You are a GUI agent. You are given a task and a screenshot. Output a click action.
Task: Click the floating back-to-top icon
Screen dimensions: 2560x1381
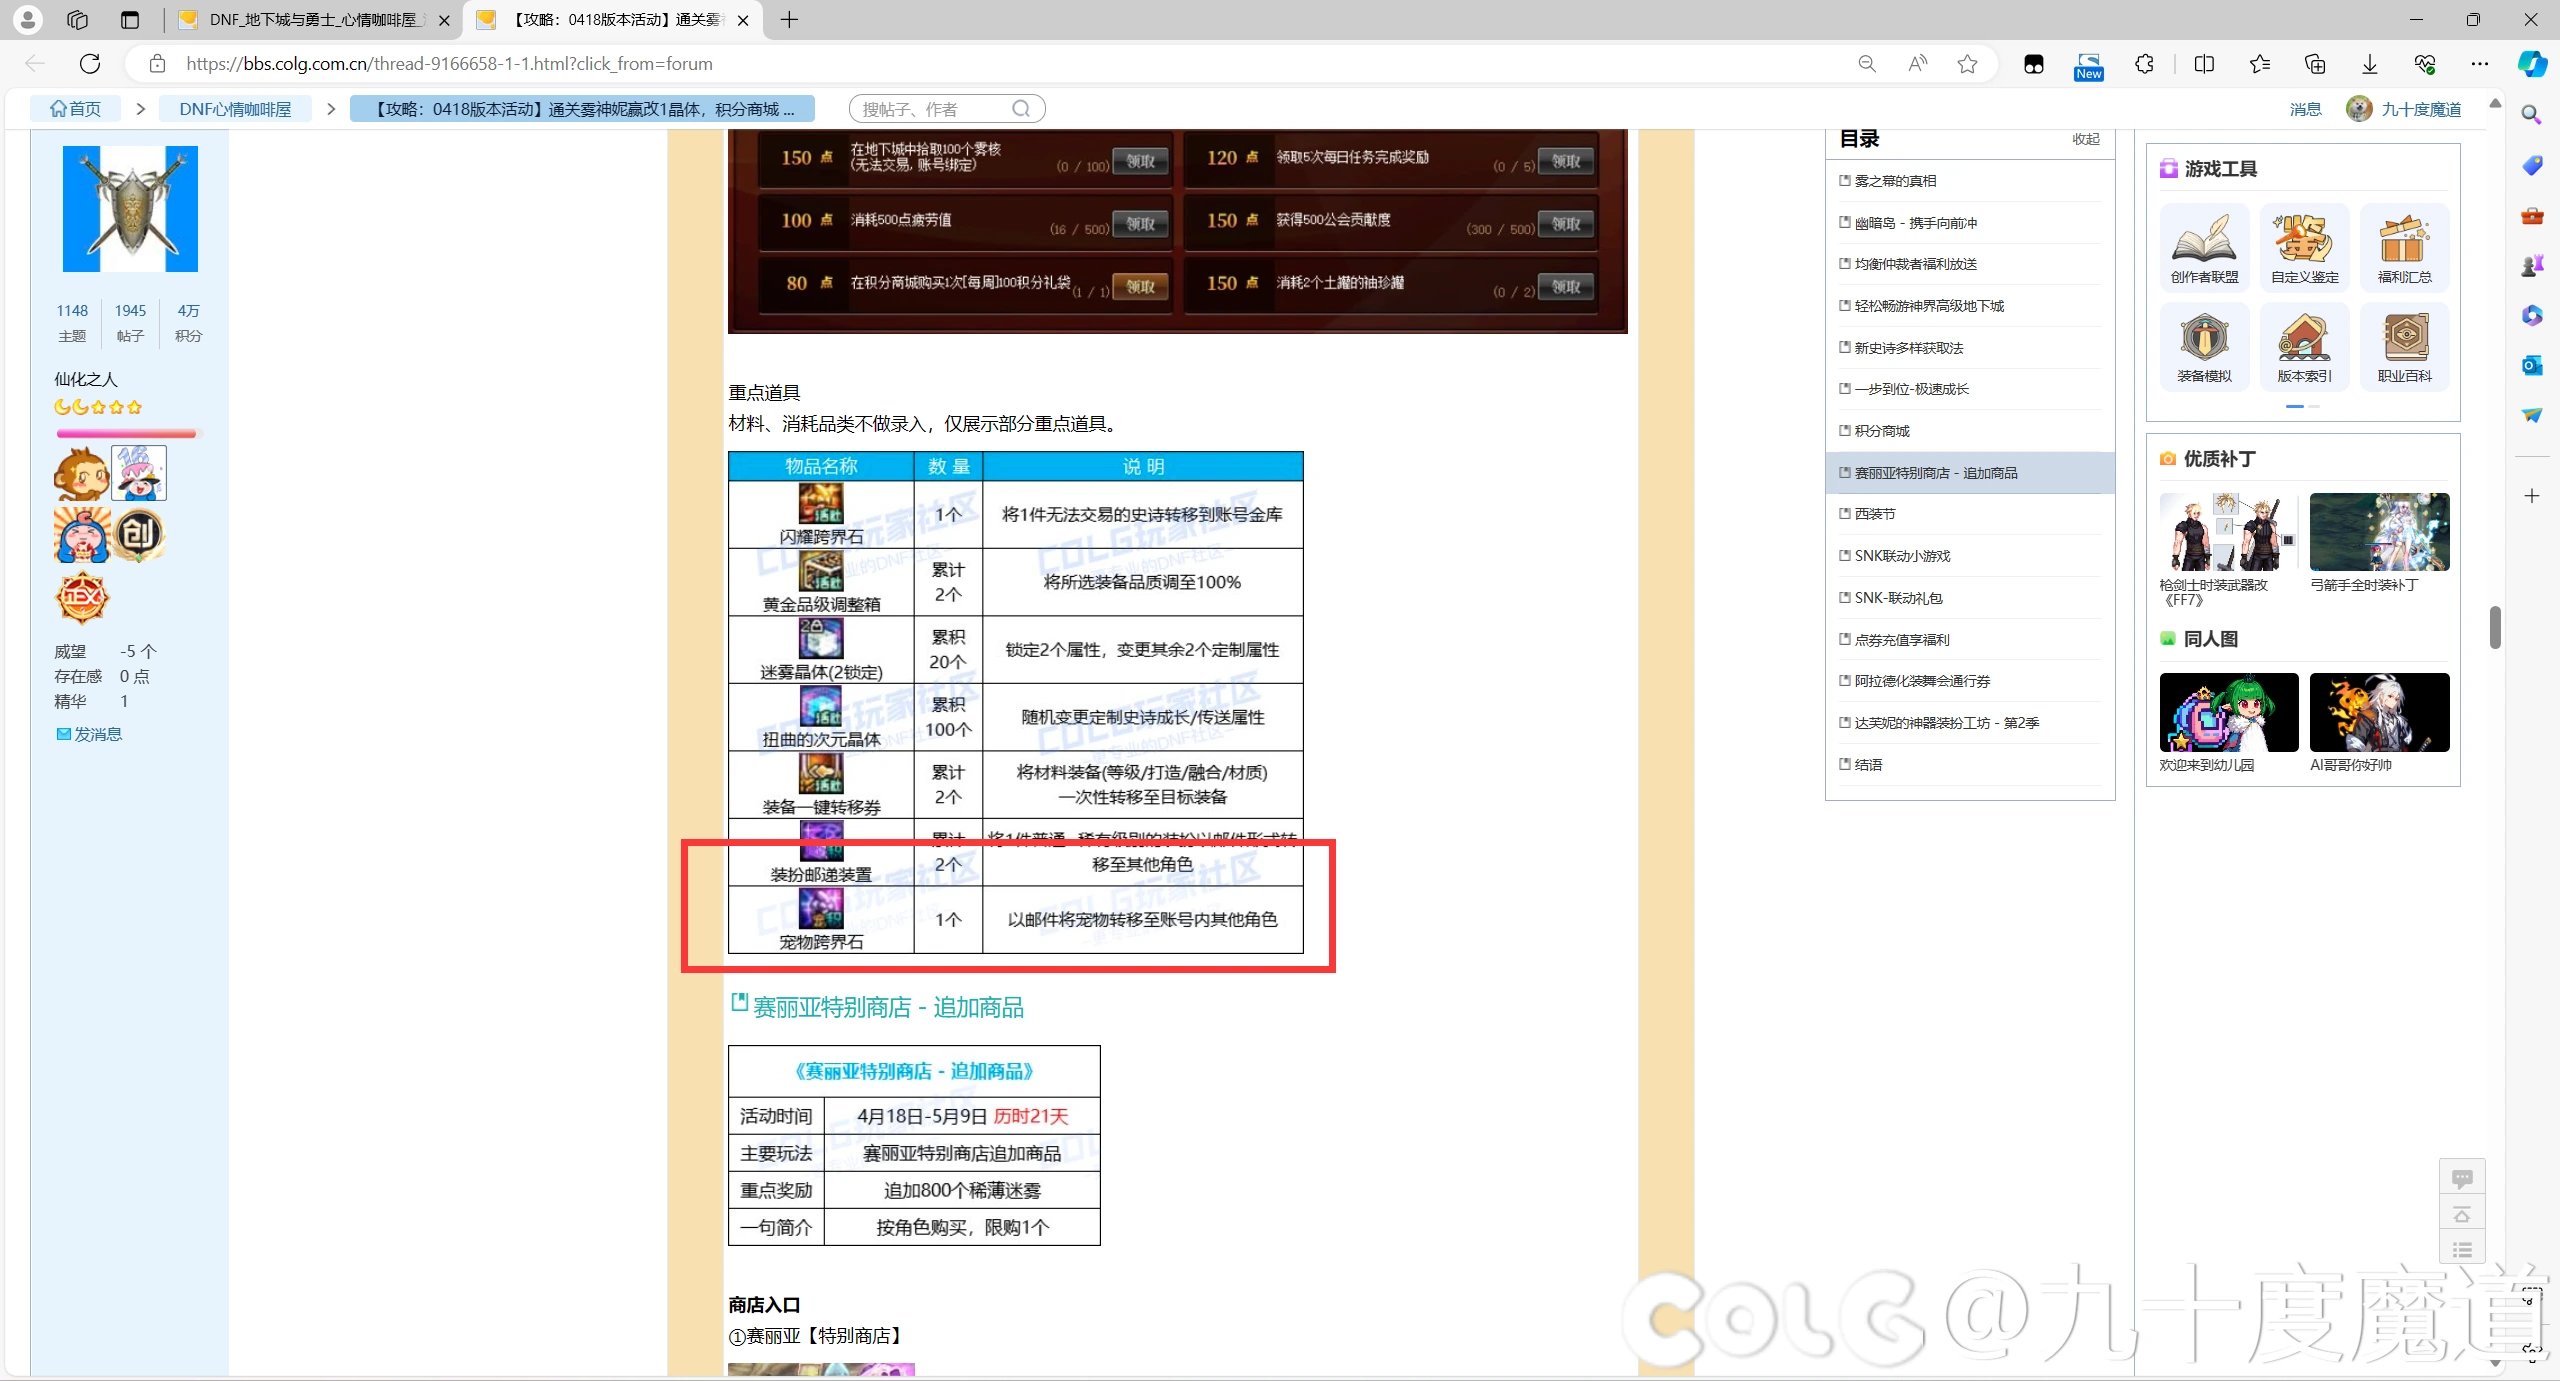coord(2462,1215)
